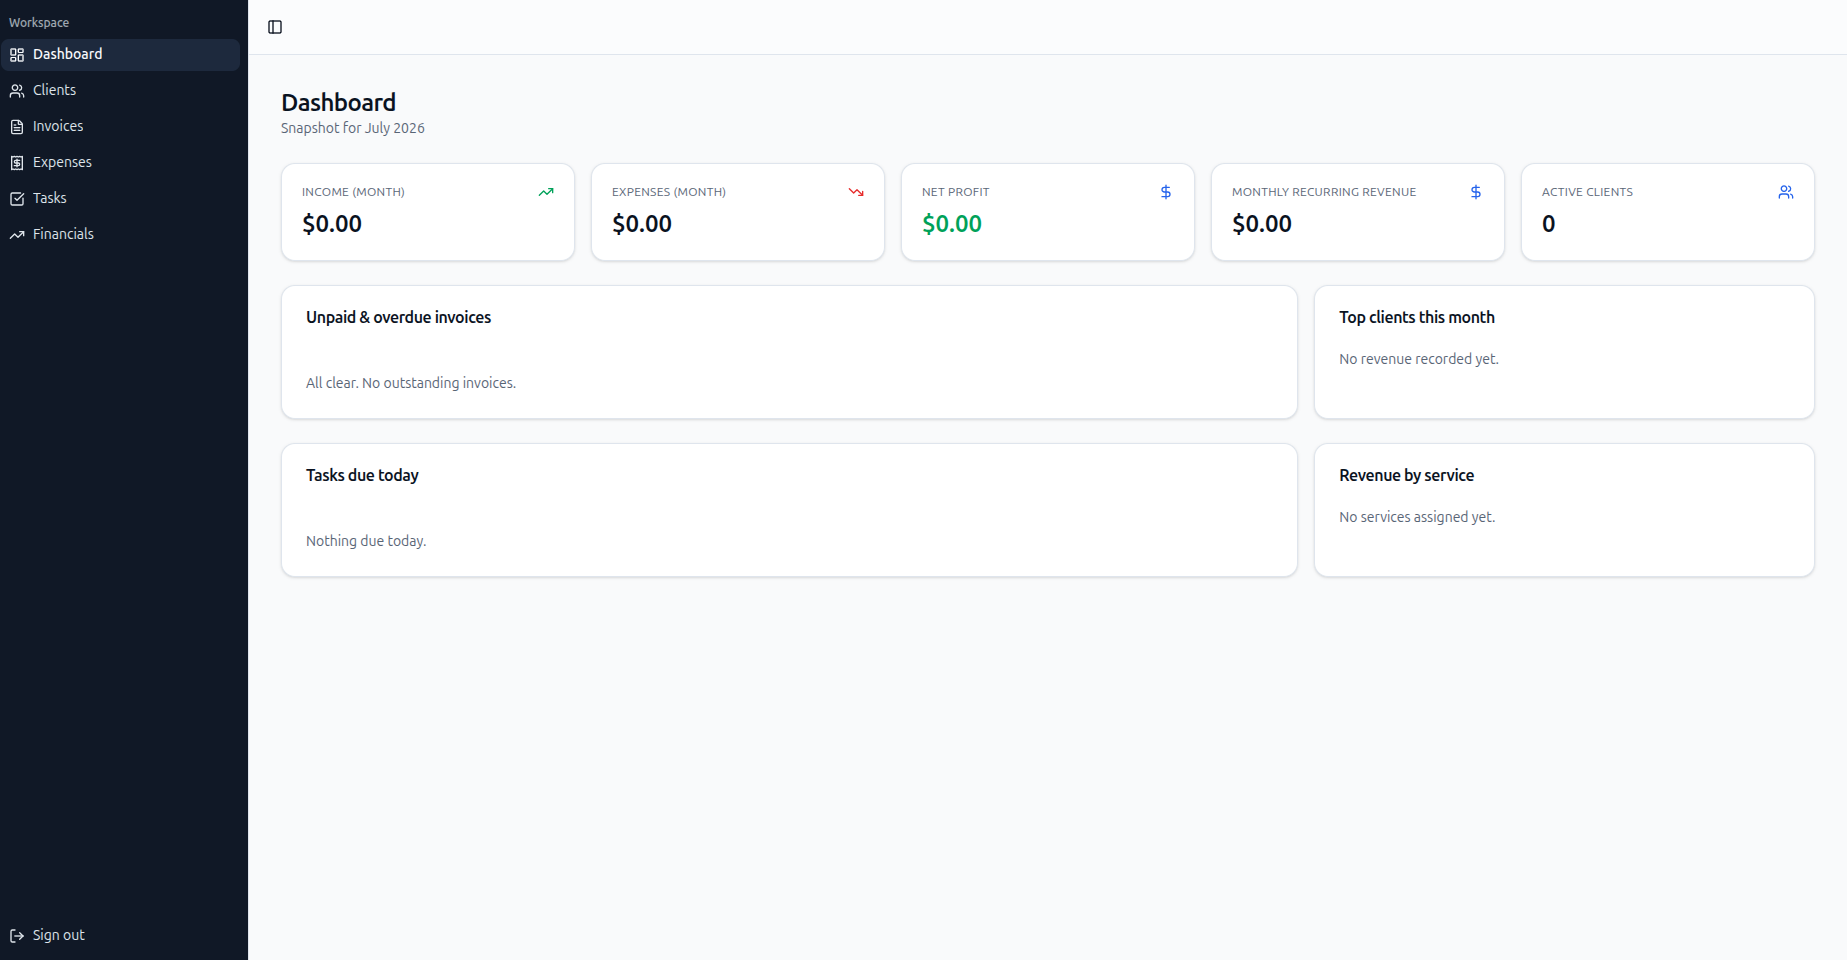
Task: Click the 'ACTIVE CLIENTS' label
Action: [x=1587, y=192]
